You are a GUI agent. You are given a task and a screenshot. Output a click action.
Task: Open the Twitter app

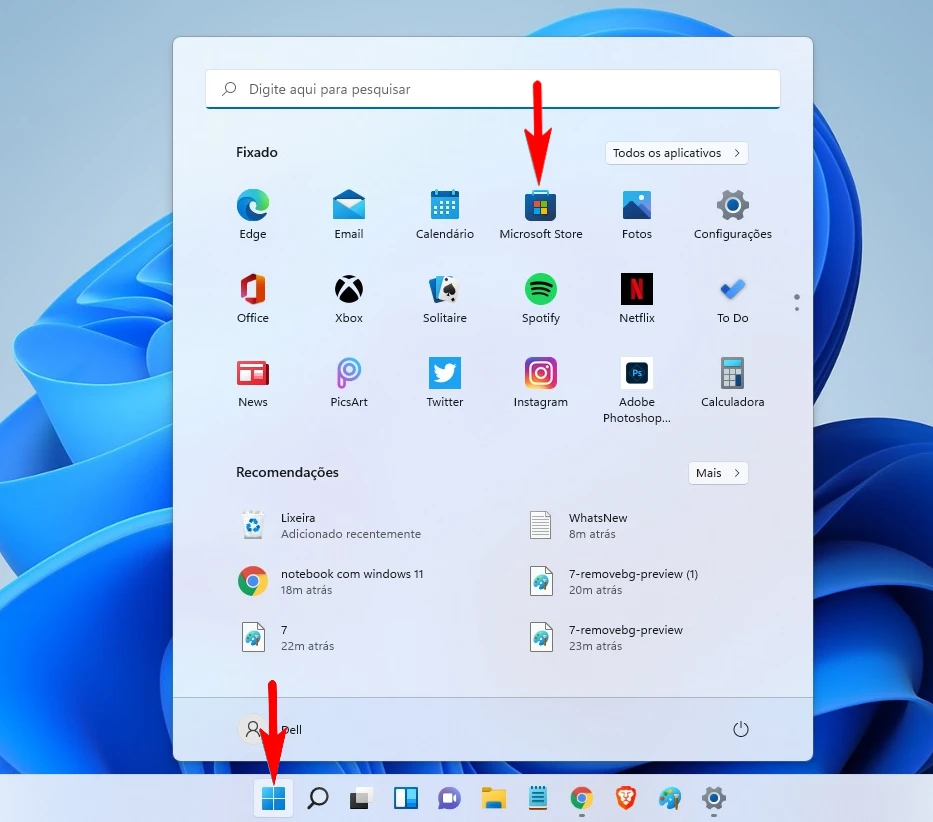coord(444,382)
